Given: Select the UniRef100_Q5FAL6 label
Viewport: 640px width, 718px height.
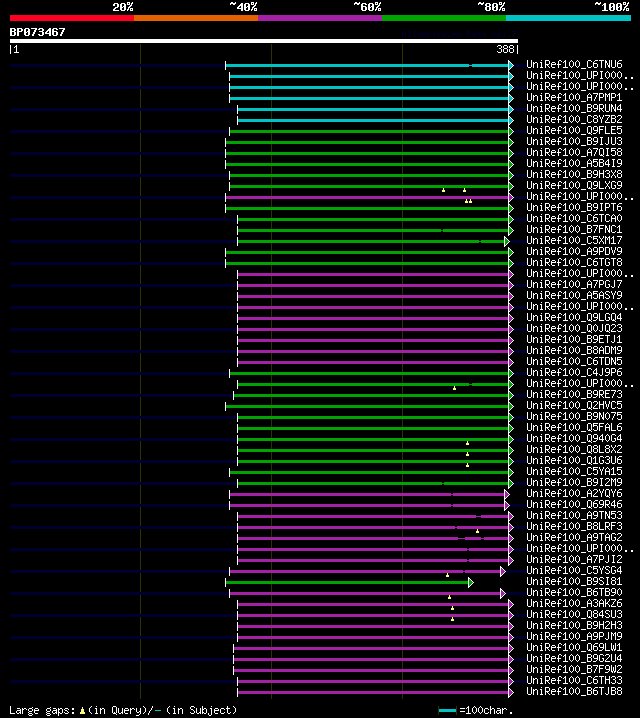Looking at the screenshot, I should point(574,427).
